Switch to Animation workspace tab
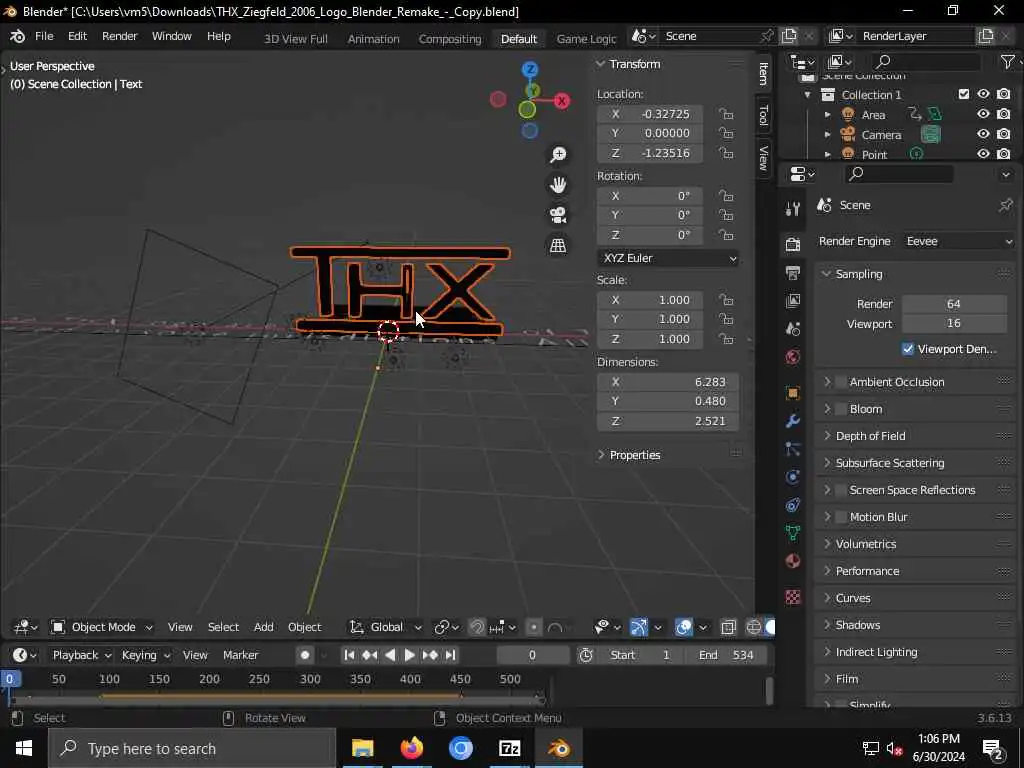Screen dimensions: 1024x768 [x=373, y=39]
